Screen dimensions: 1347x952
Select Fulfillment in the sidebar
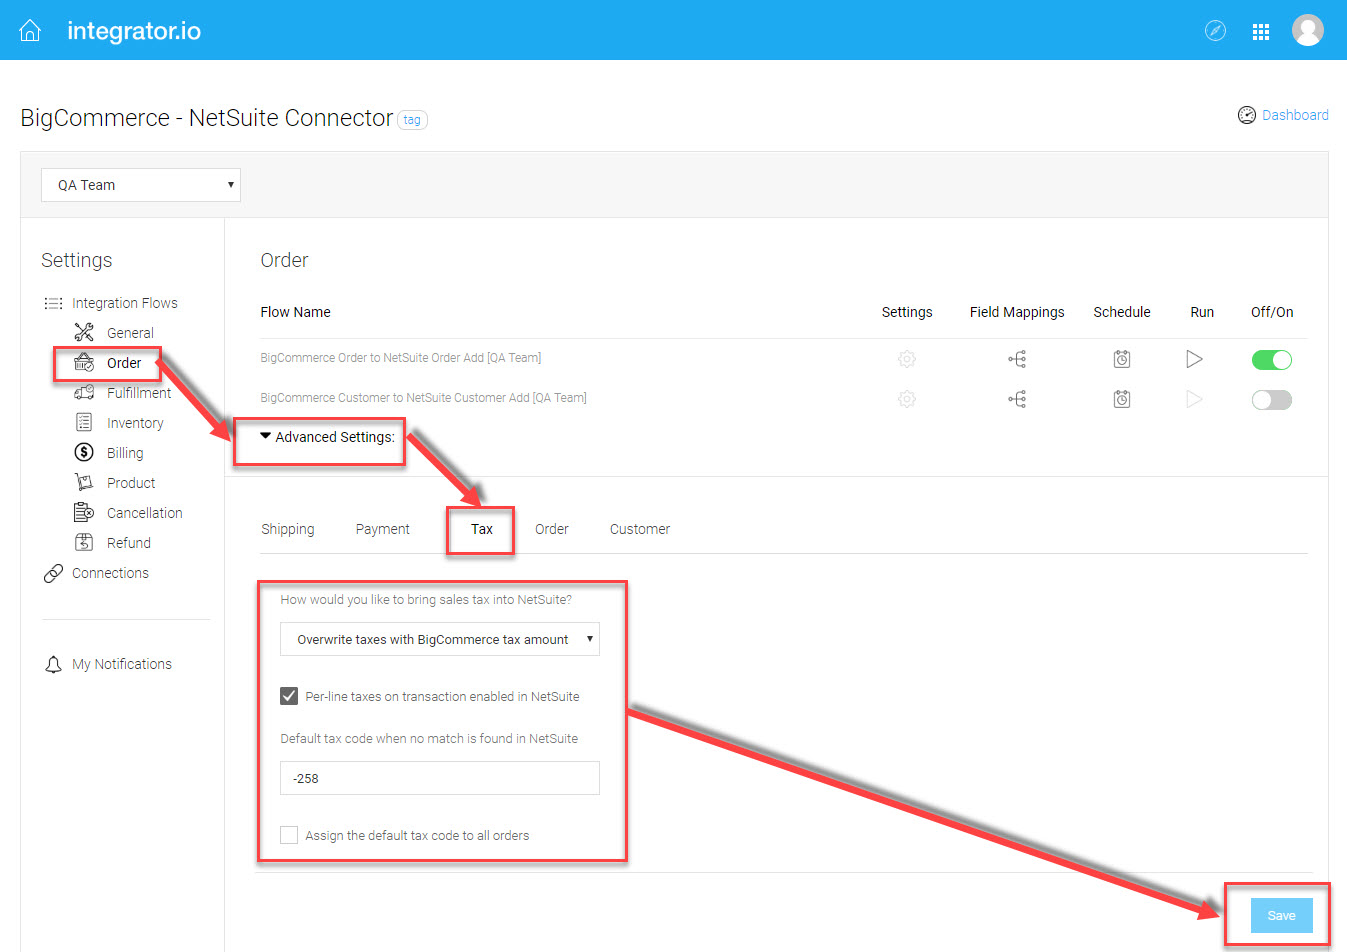click(139, 393)
